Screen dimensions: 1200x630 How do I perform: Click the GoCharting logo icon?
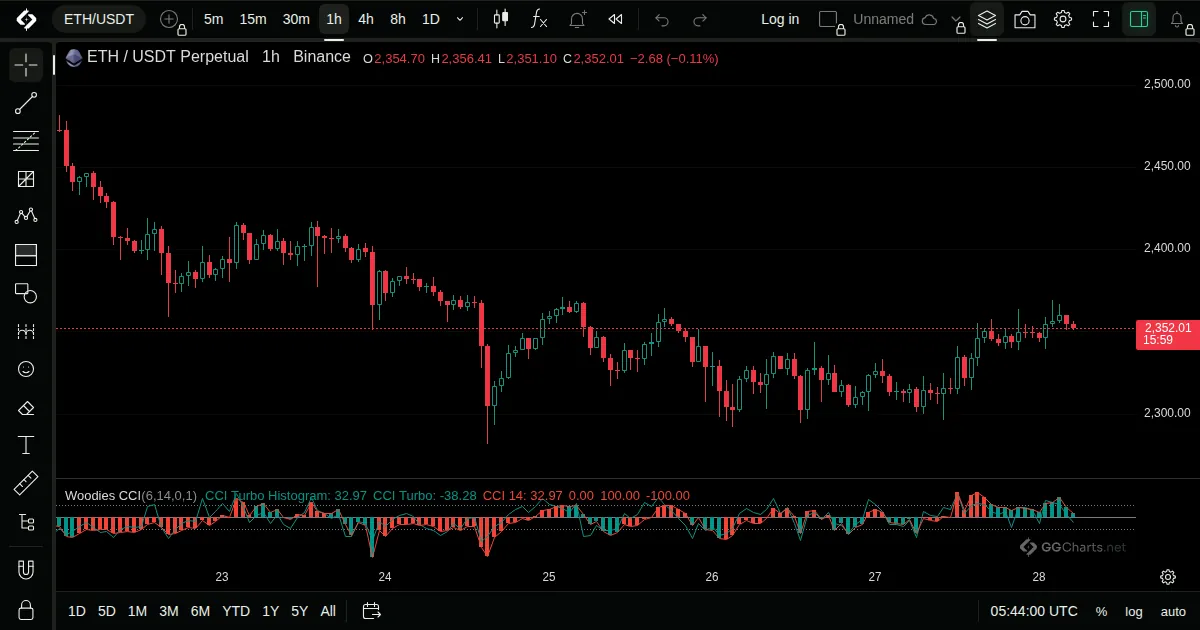coord(26,19)
